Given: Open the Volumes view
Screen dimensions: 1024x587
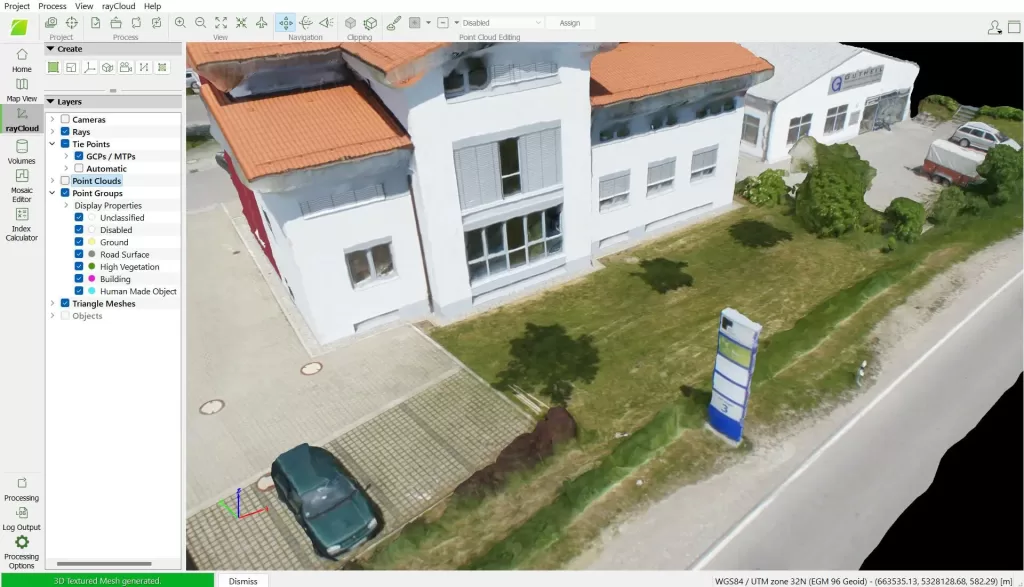Looking at the screenshot, I should point(22,151).
